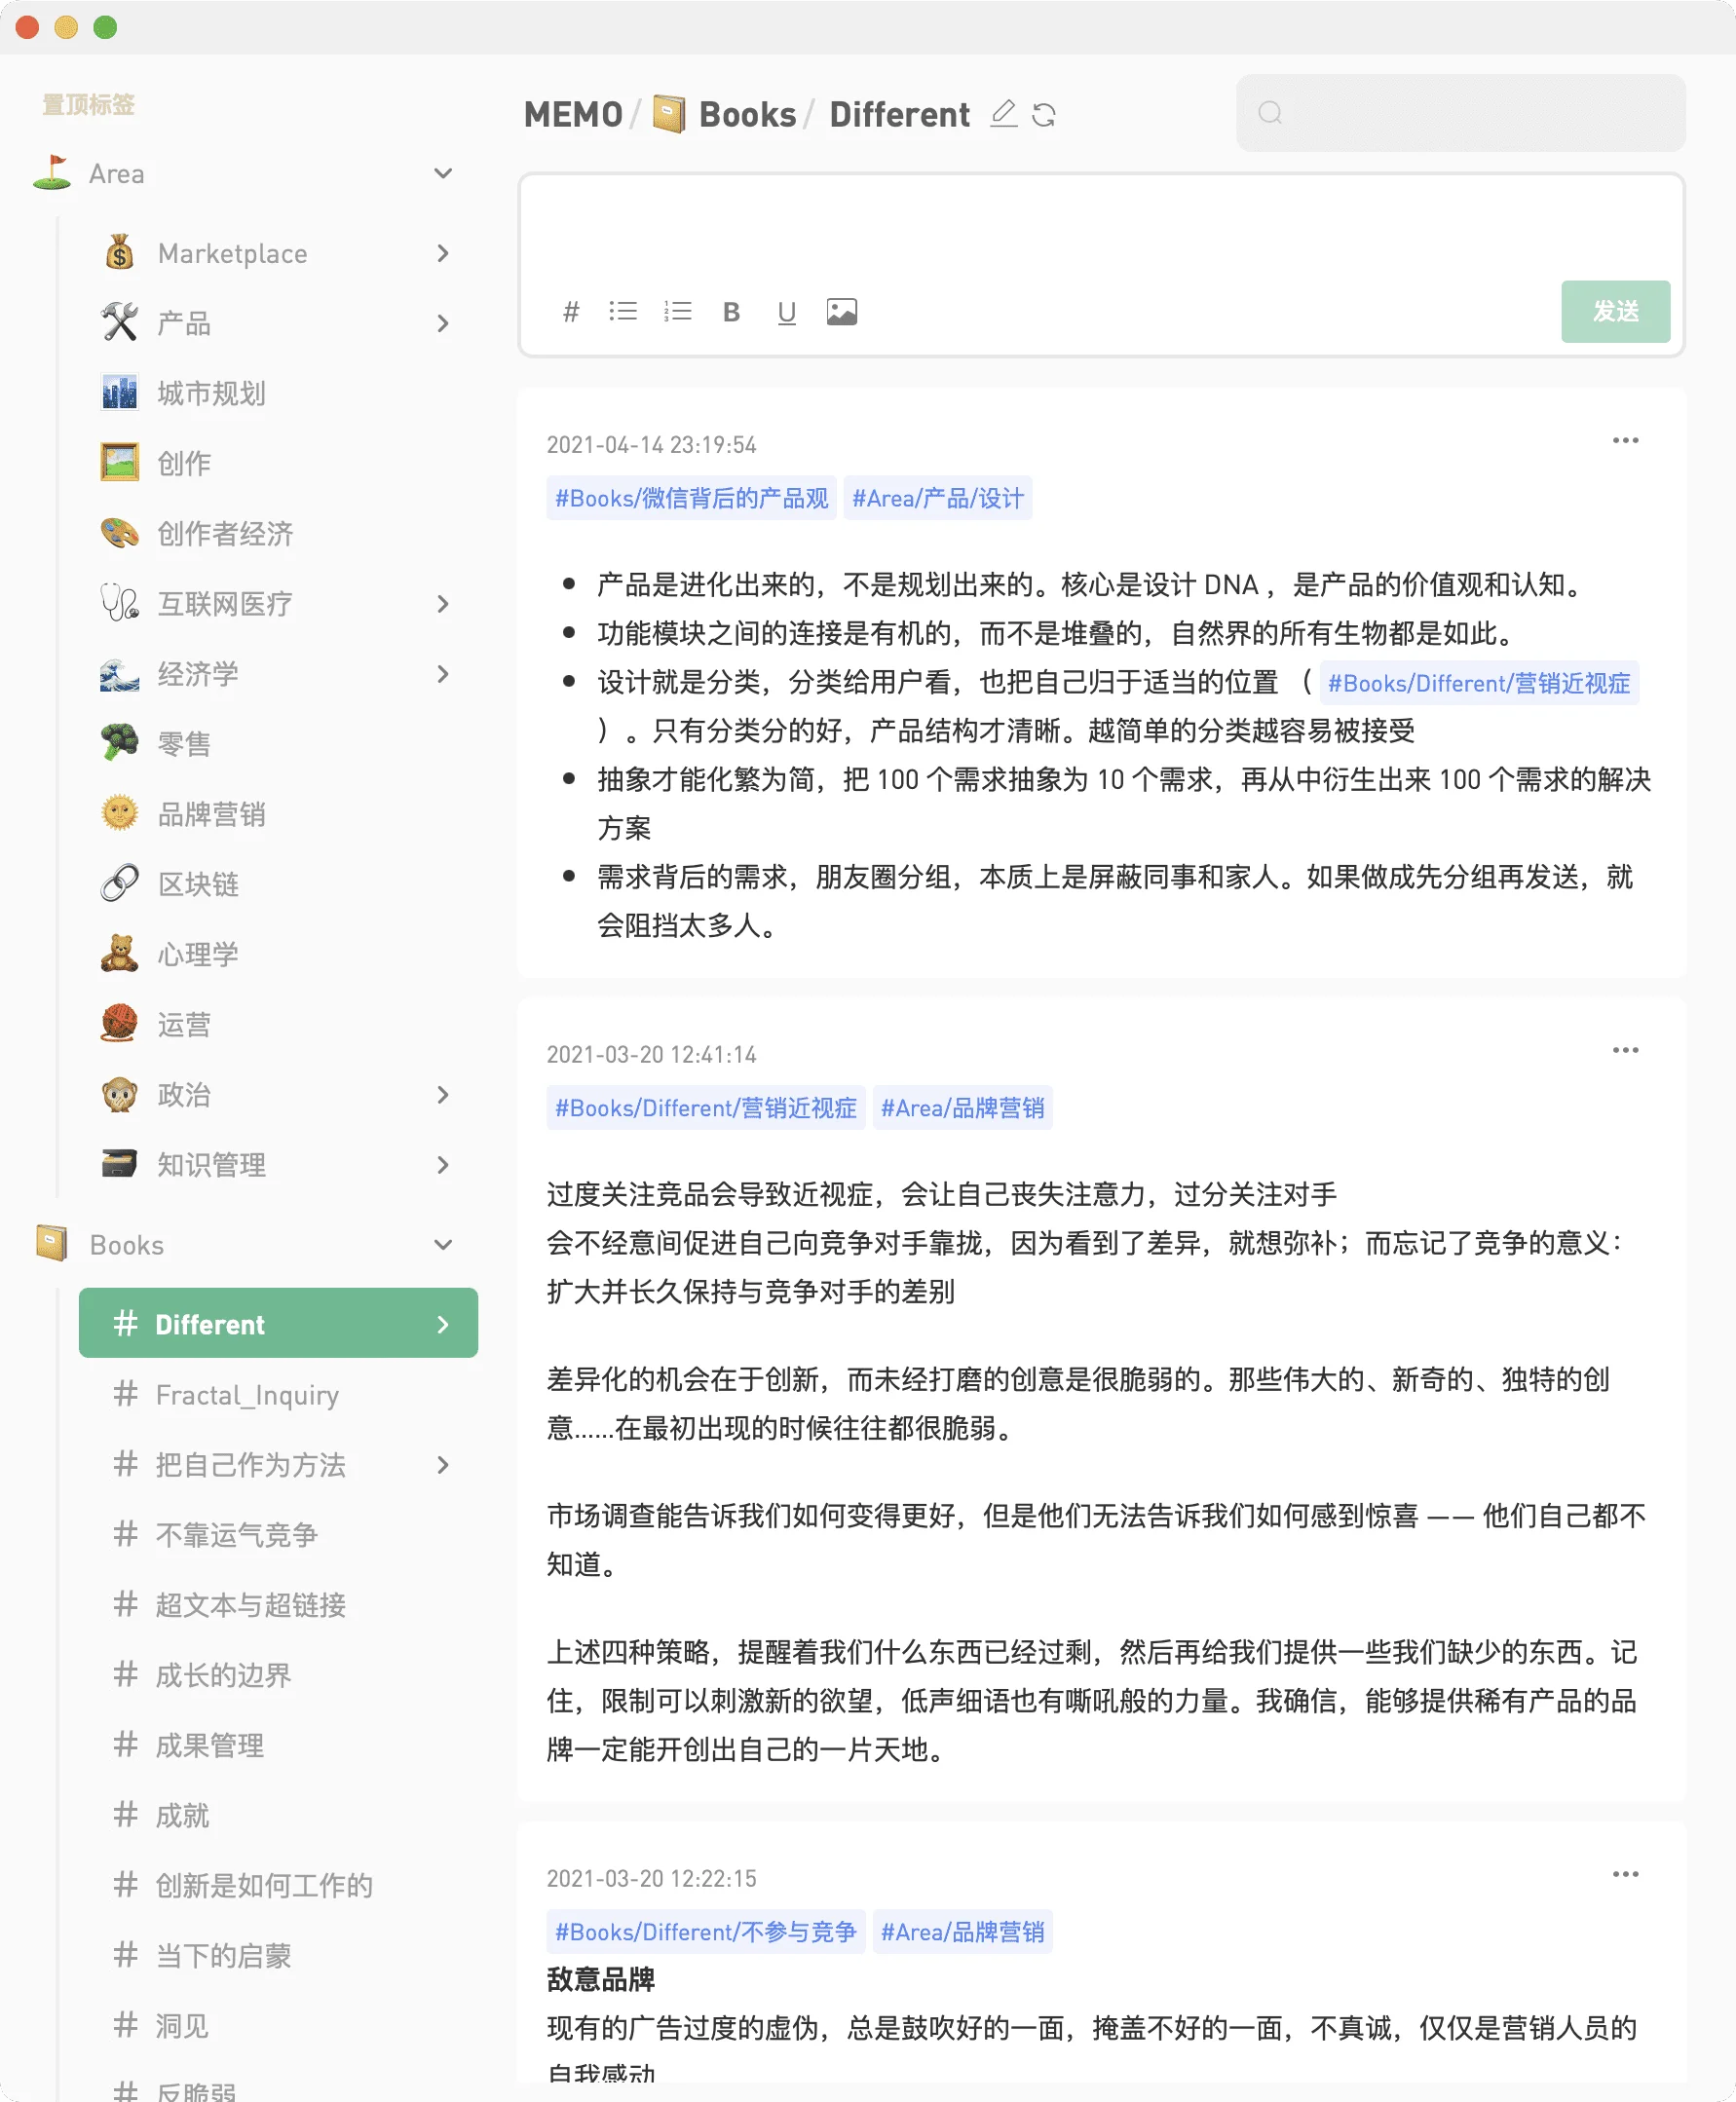Expand the 经济学 tag chevron
Image resolution: width=1736 pixels, height=2102 pixels.
pyautogui.click(x=443, y=674)
